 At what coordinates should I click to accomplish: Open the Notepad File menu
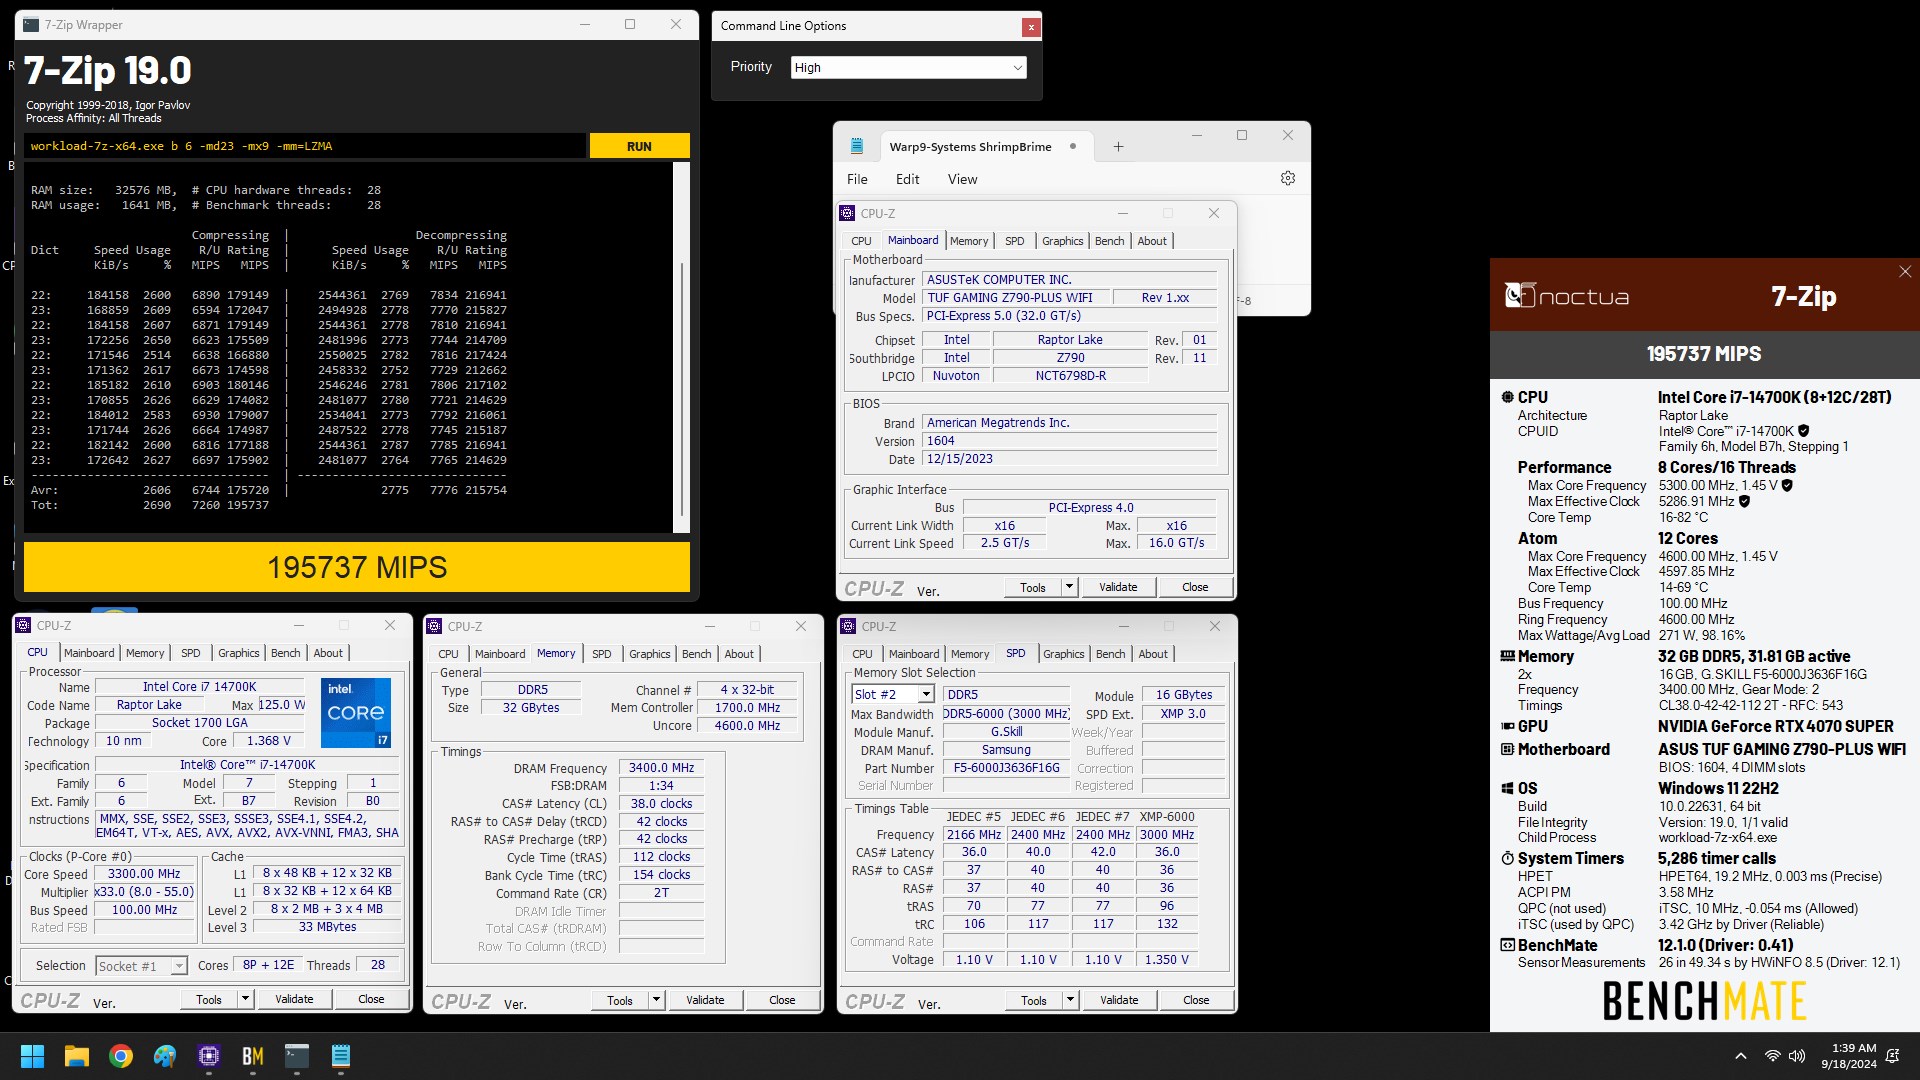coord(857,179)
